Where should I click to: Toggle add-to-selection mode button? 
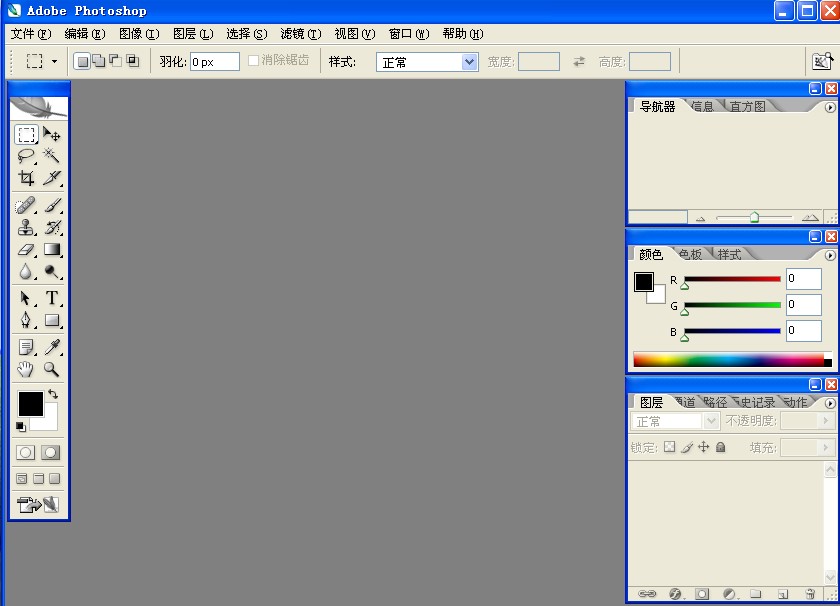[99, 61]
